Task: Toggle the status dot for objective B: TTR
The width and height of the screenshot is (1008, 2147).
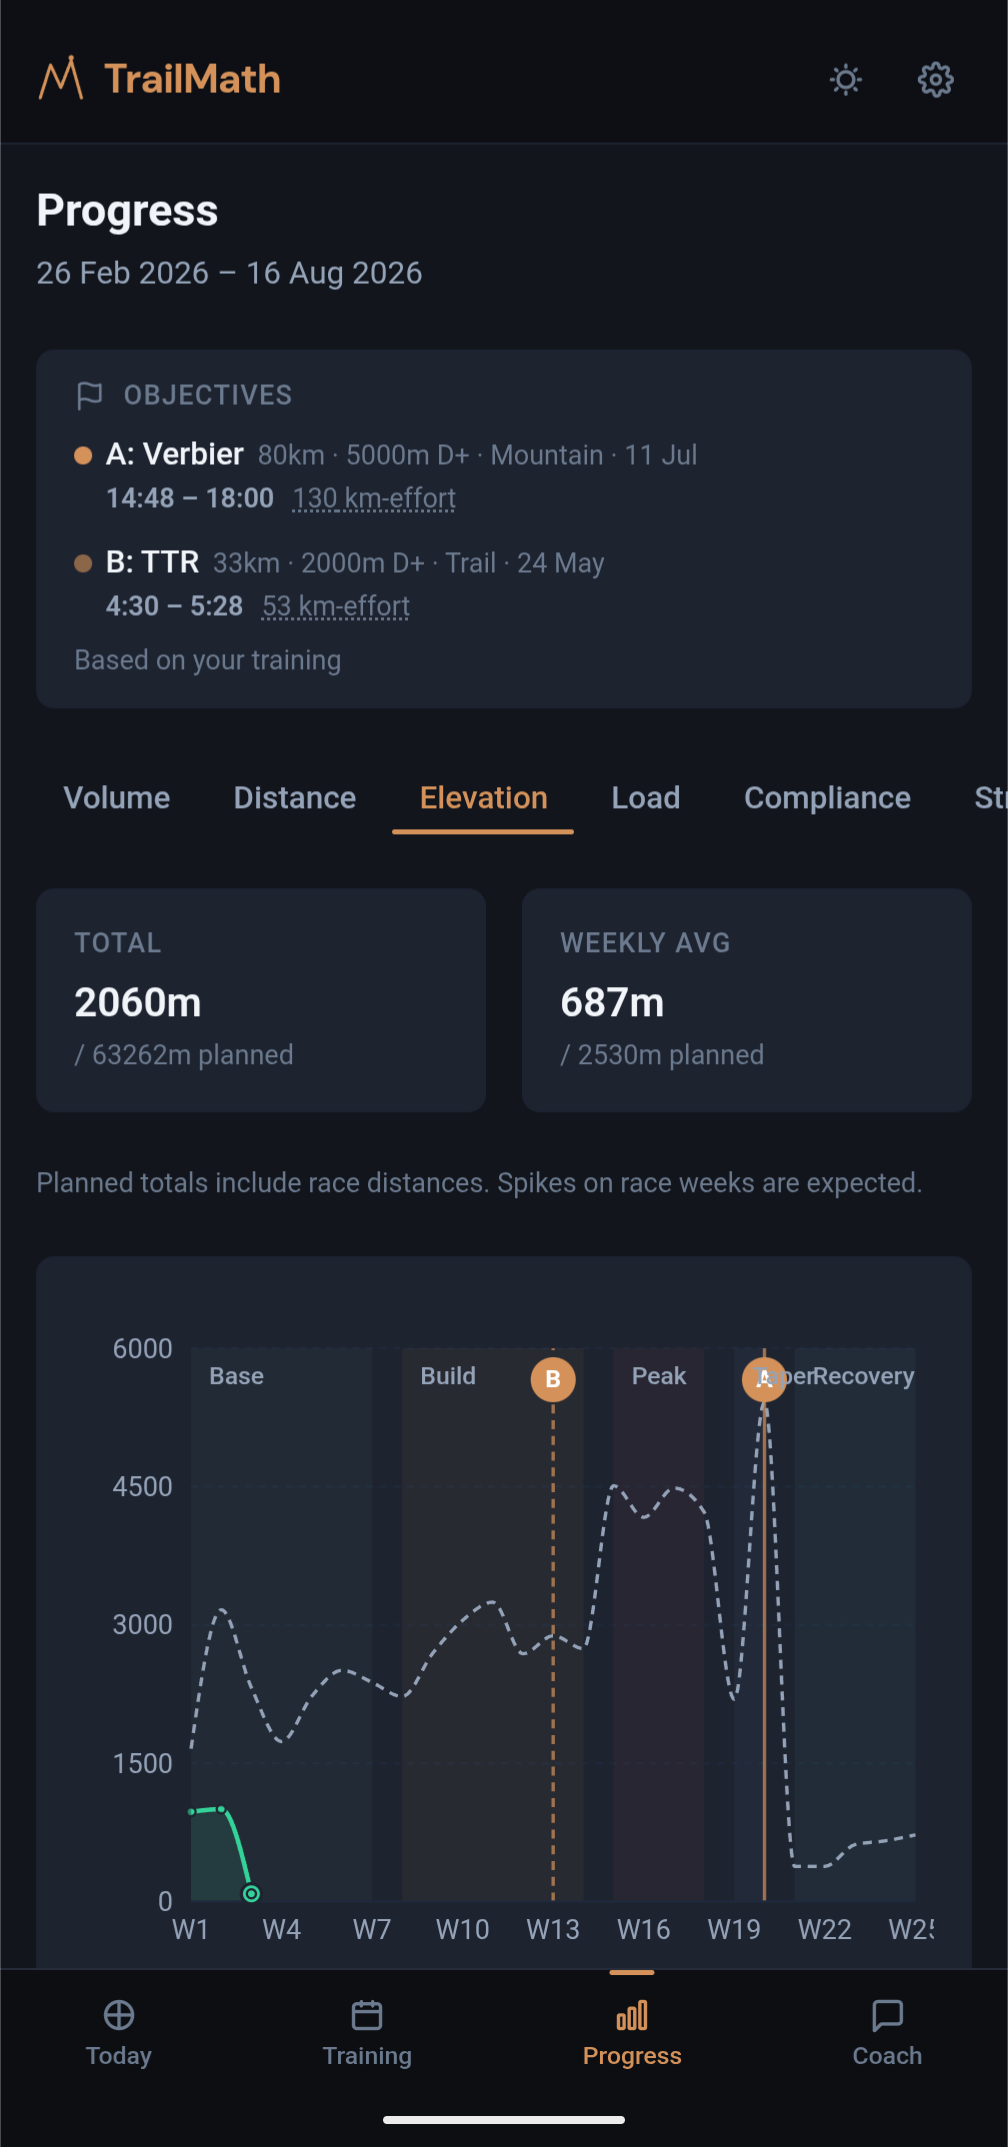Action: [83, 563]
